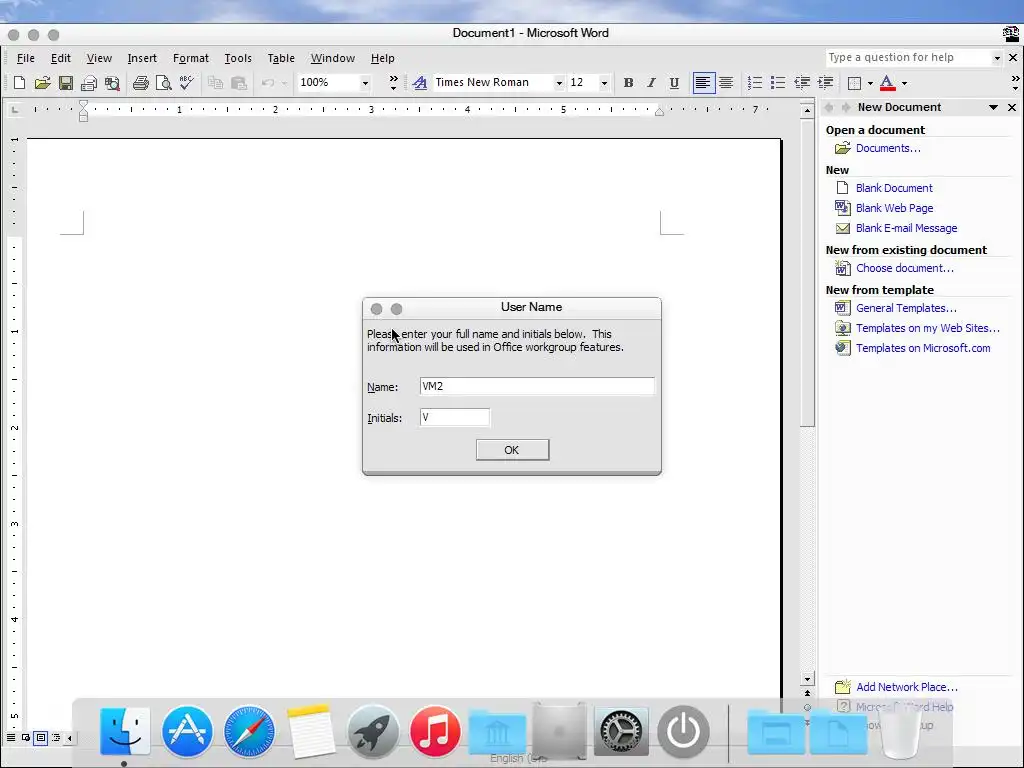
Task: Open System Preferences gear in dock
Action: point(621,731)
